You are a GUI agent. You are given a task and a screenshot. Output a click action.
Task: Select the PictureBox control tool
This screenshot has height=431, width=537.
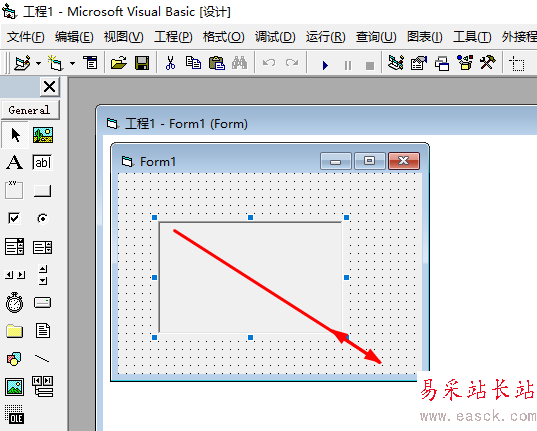click(x=43, y=135)
